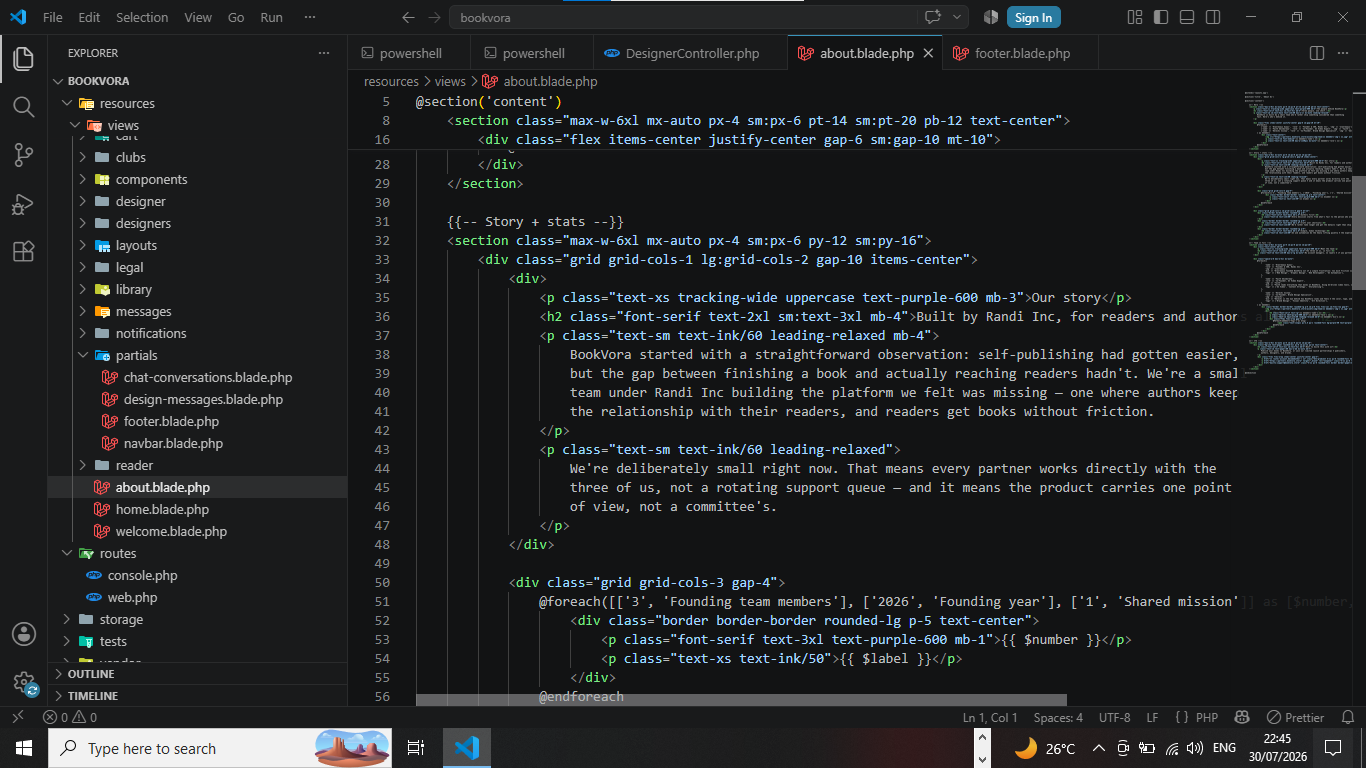Open Run and Debug view
The width and height of the screenshot is (1366, 768).
(x=23, y=203)
